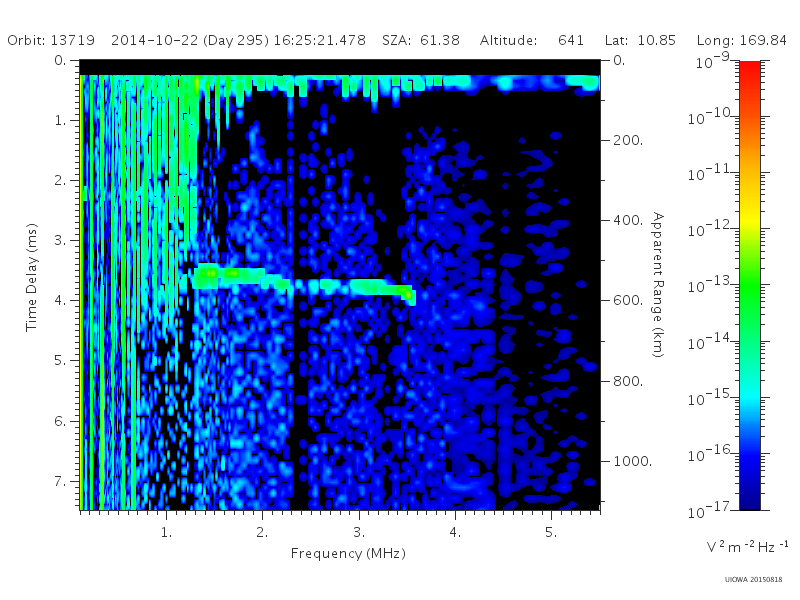Click the 'Orbit: 13719' header text

pyautogui.click(x=51, y=40)
